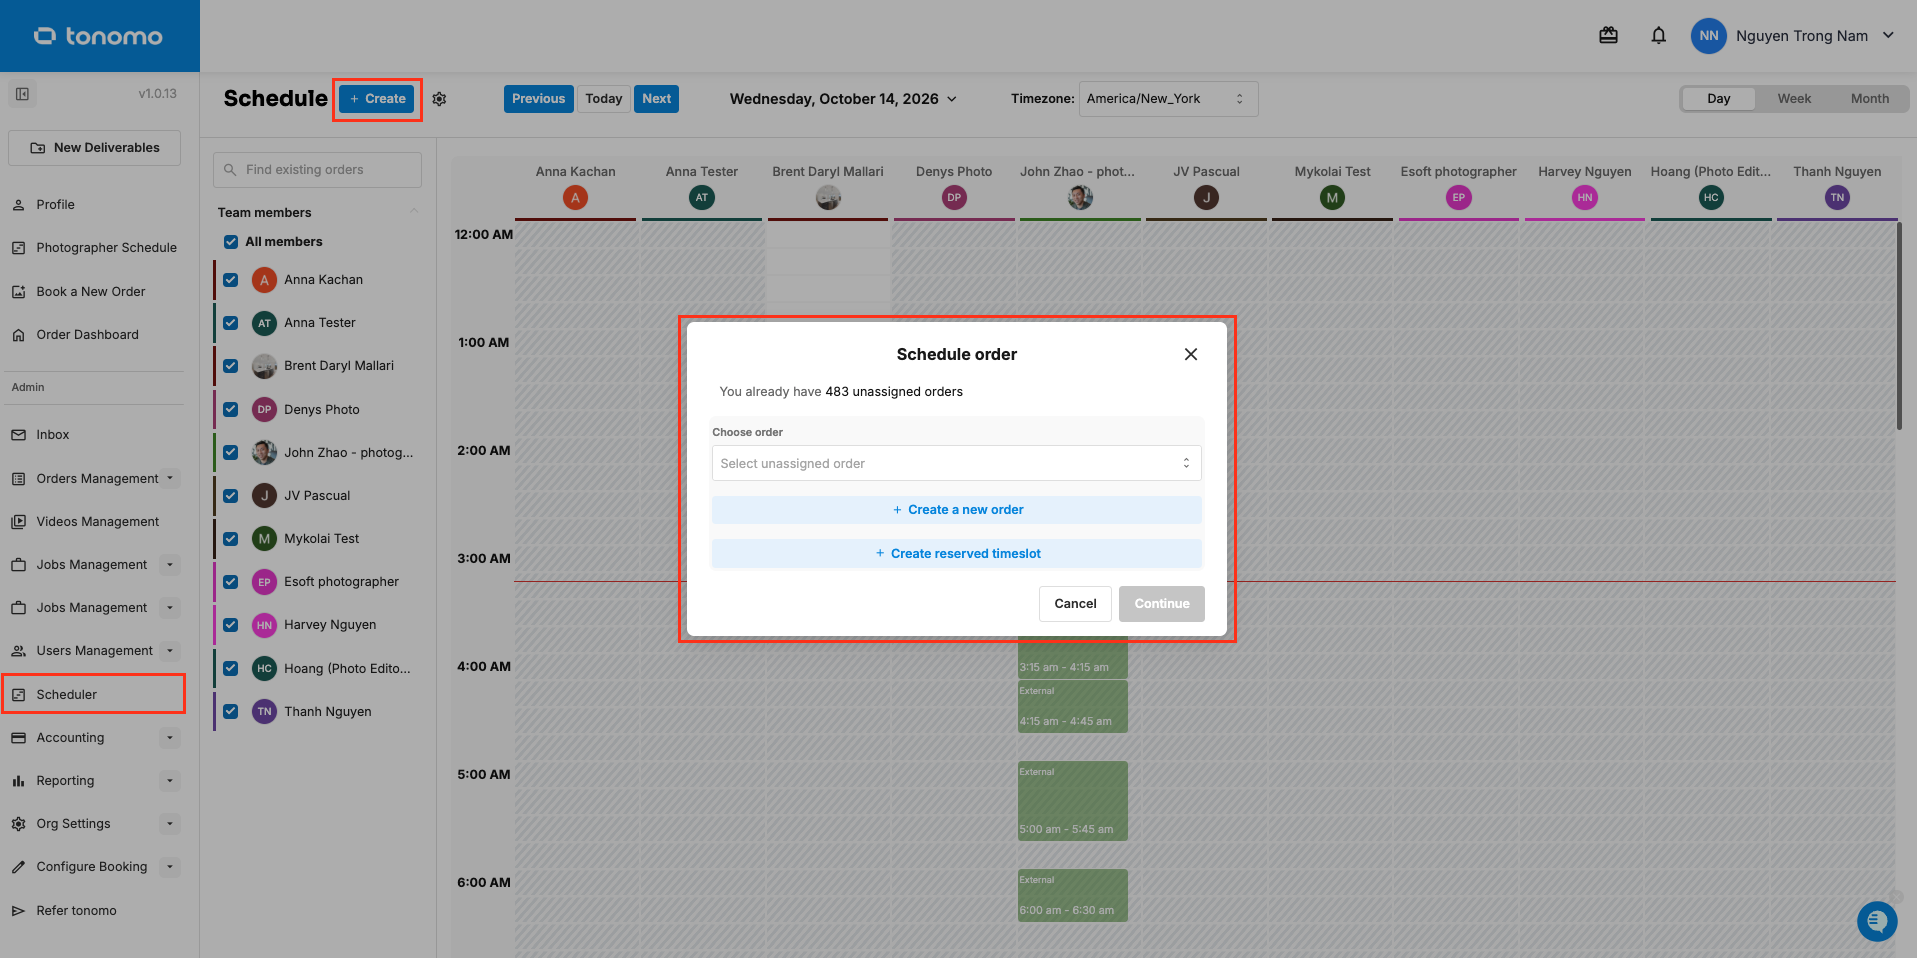Open the chat support bubble
This screenshot has height=958, width=1917.
pos(1877,921)
